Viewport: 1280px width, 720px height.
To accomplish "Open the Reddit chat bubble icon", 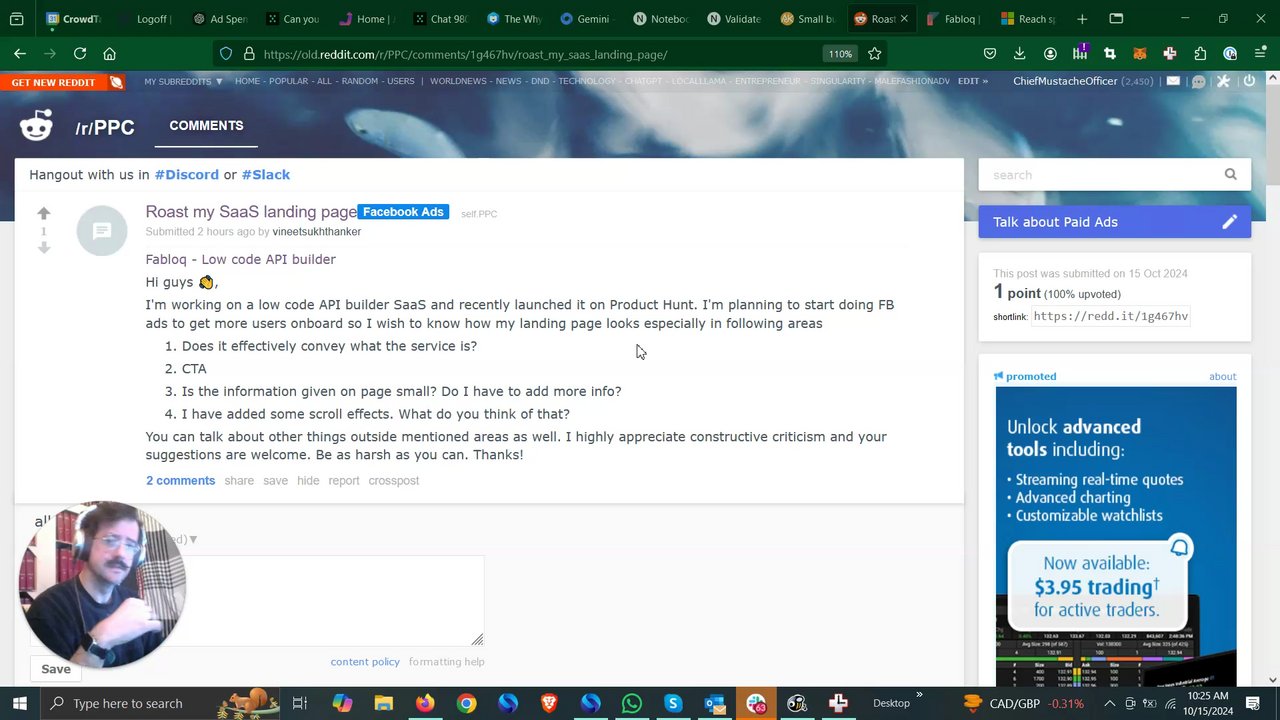I will click(1198, 81).
